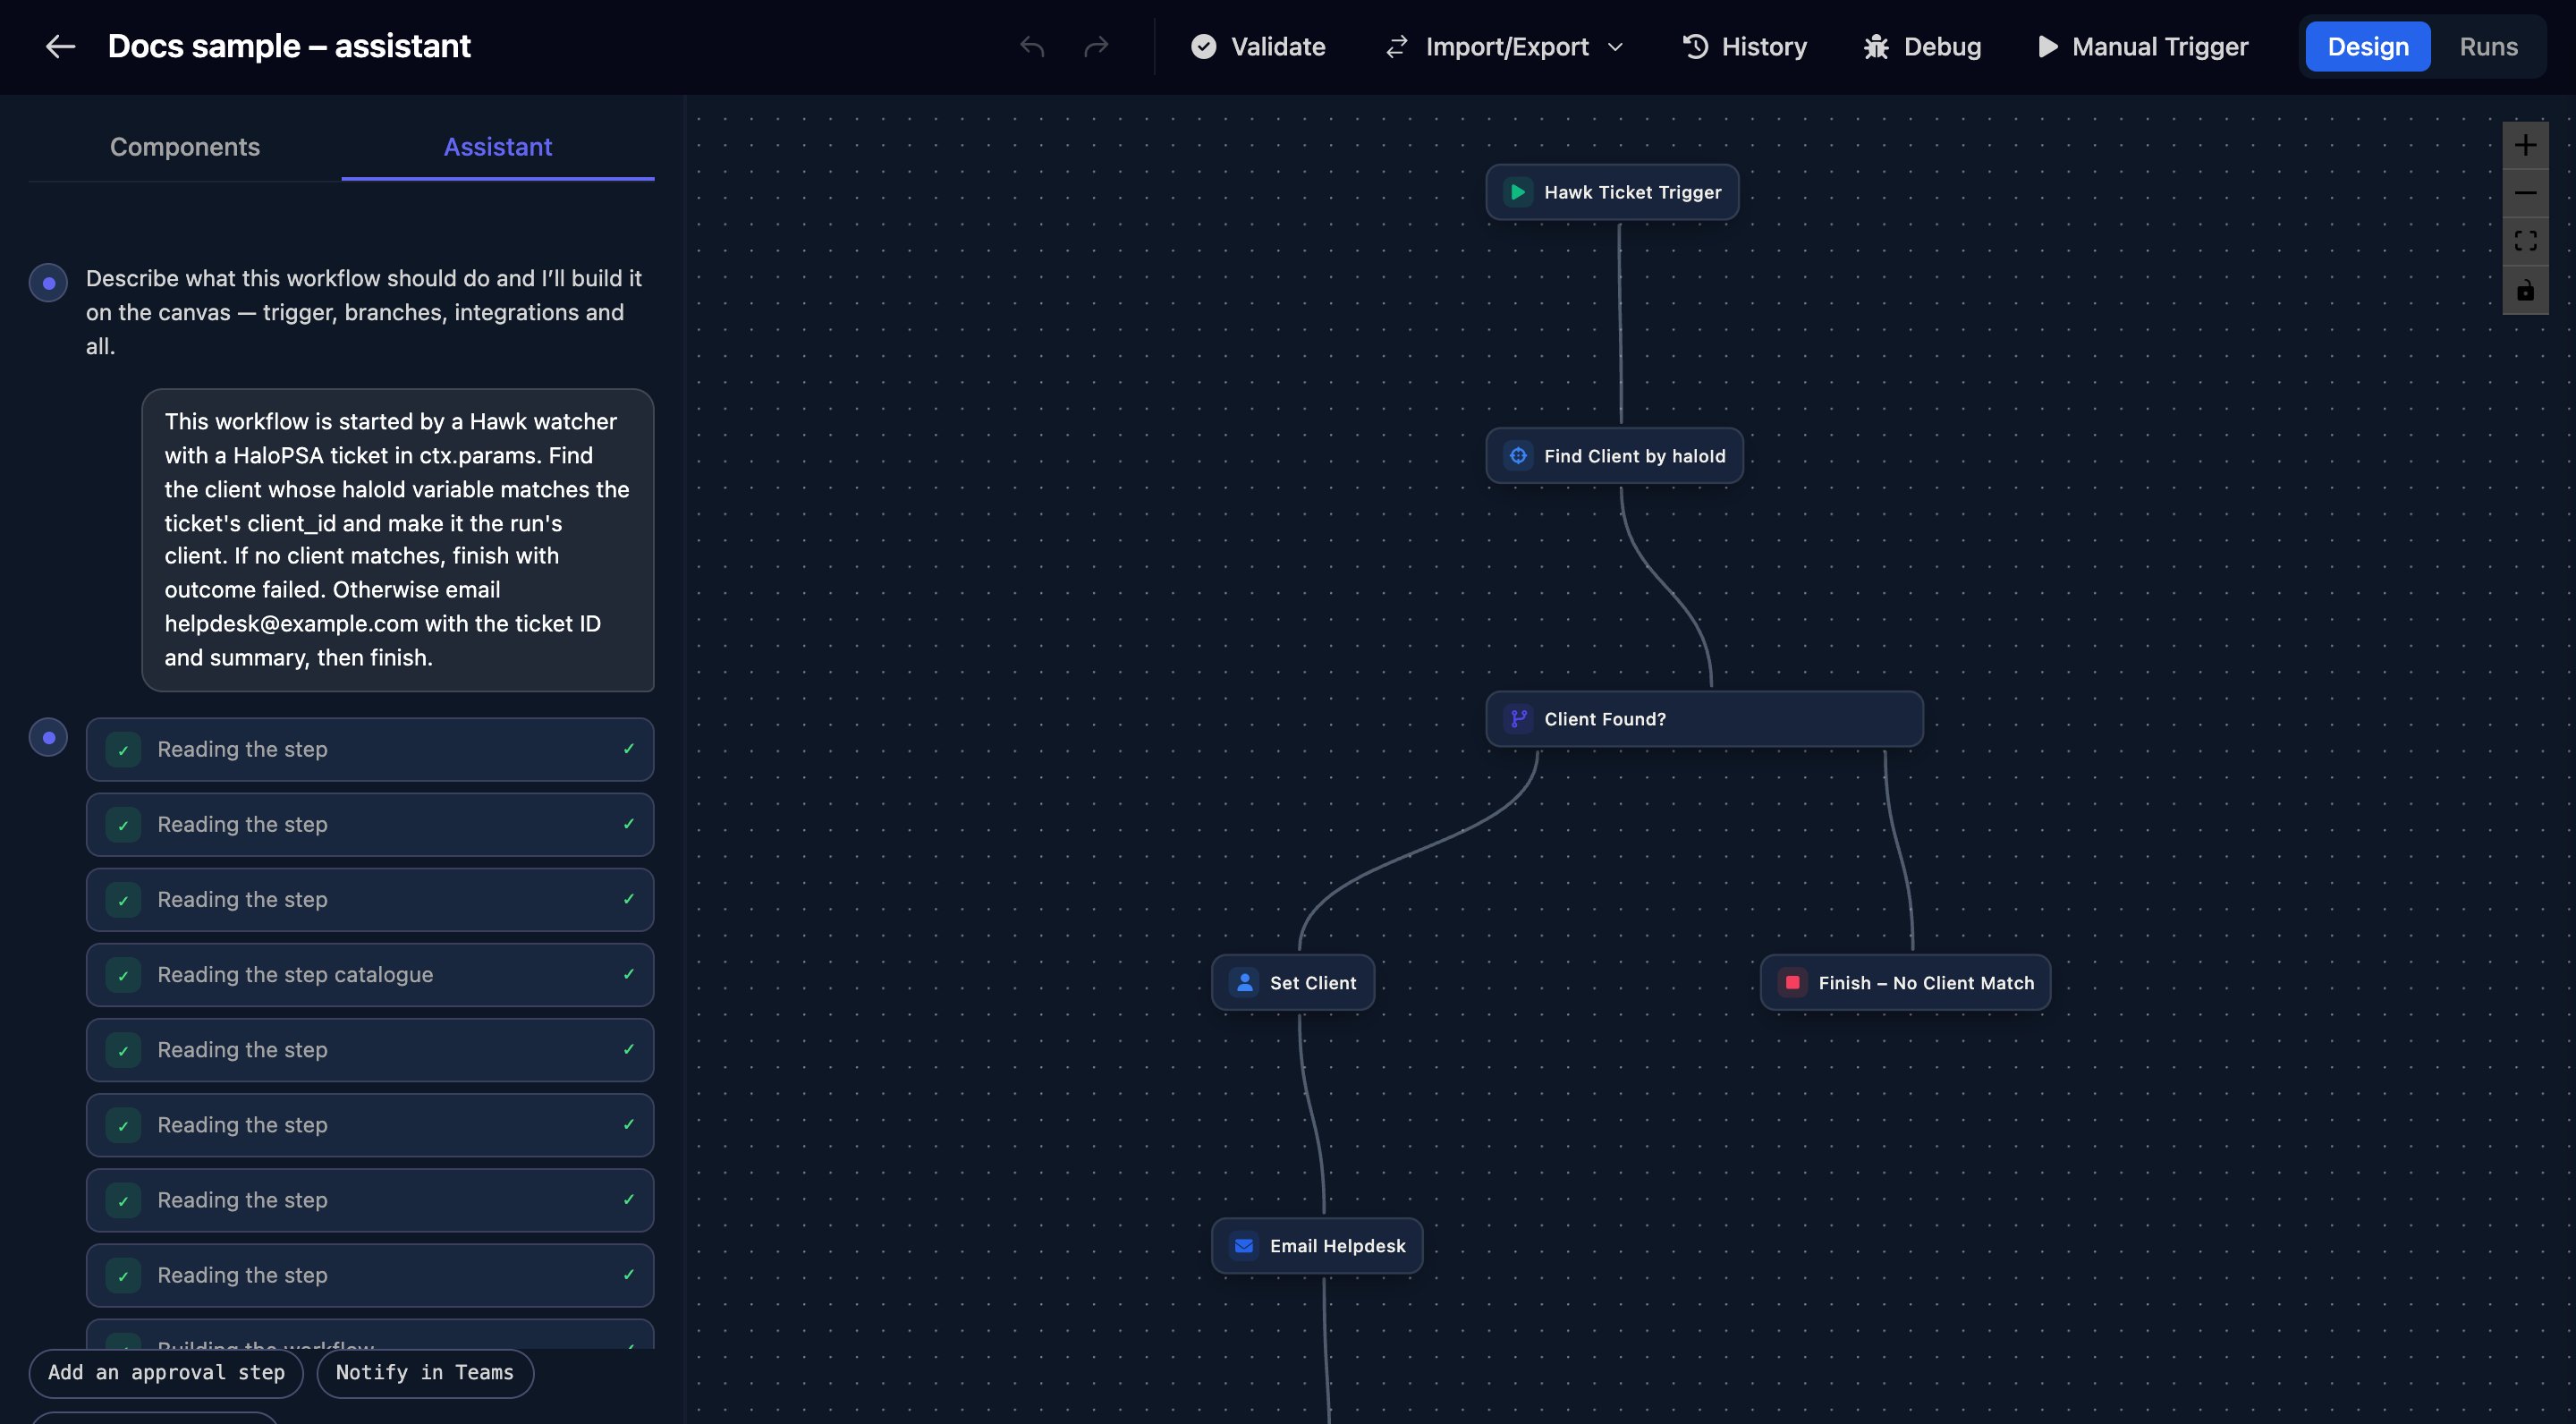Click the play icon in Hawk Ticket Trigger

pos(1518,192)
